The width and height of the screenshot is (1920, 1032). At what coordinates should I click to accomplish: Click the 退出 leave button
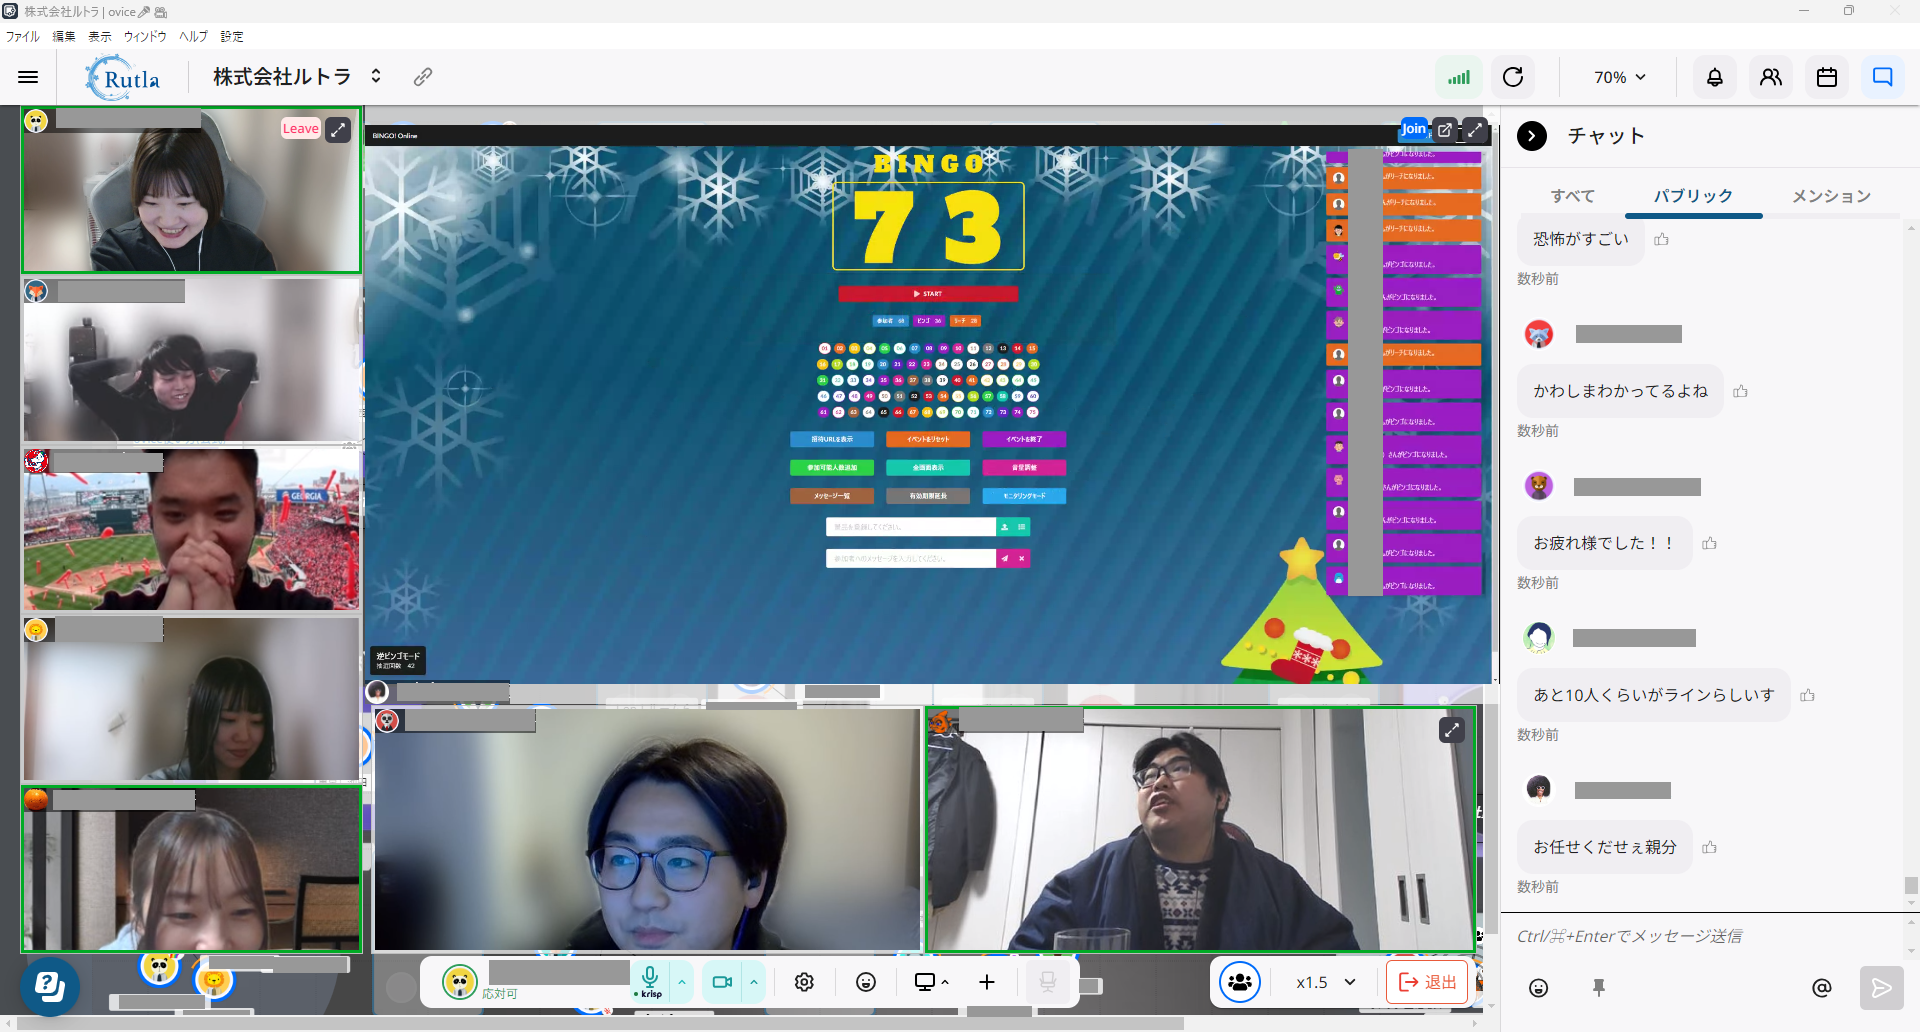[1427, 982]
